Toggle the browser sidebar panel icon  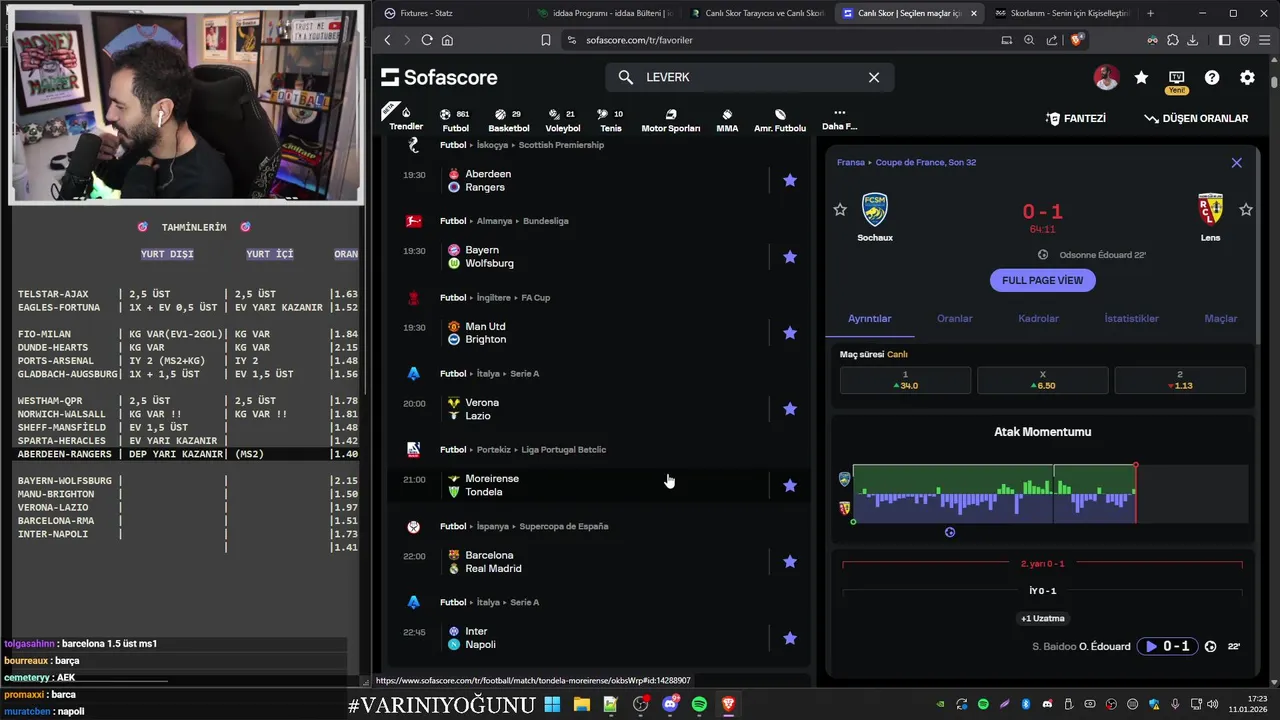[x=1224, y=40]
